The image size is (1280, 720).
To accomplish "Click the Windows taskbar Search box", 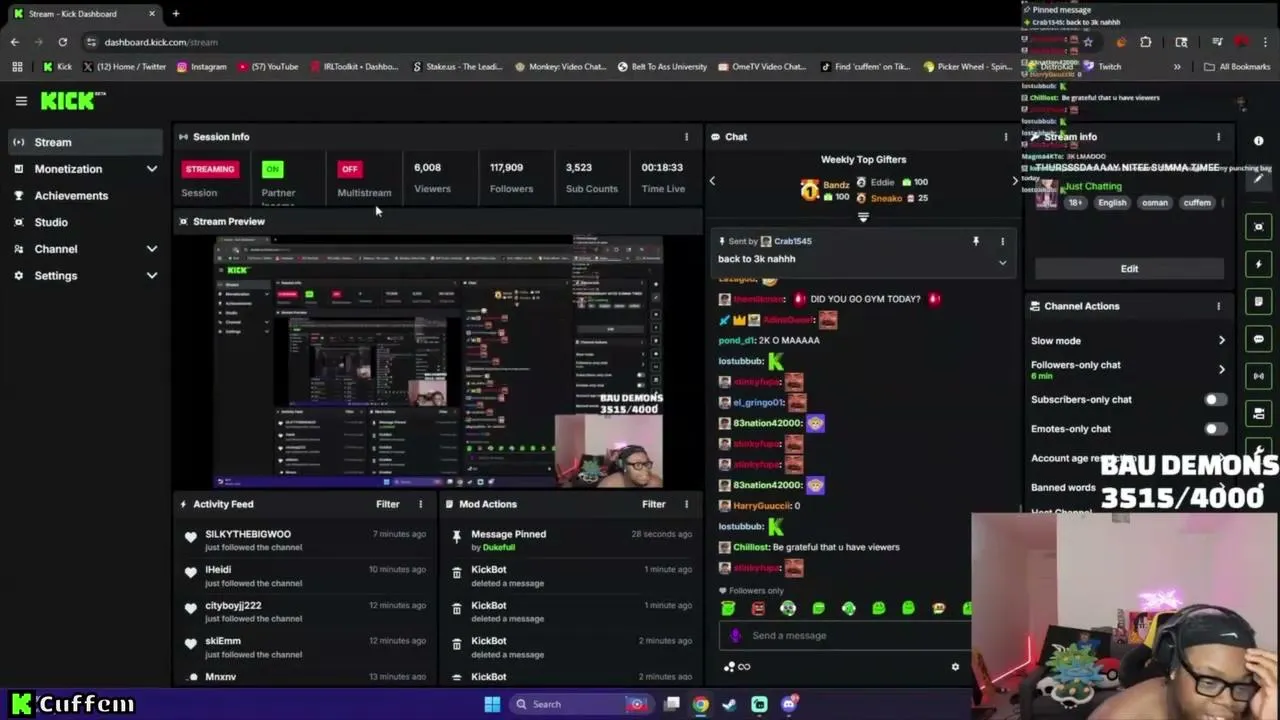I will [x=580, y=704].
